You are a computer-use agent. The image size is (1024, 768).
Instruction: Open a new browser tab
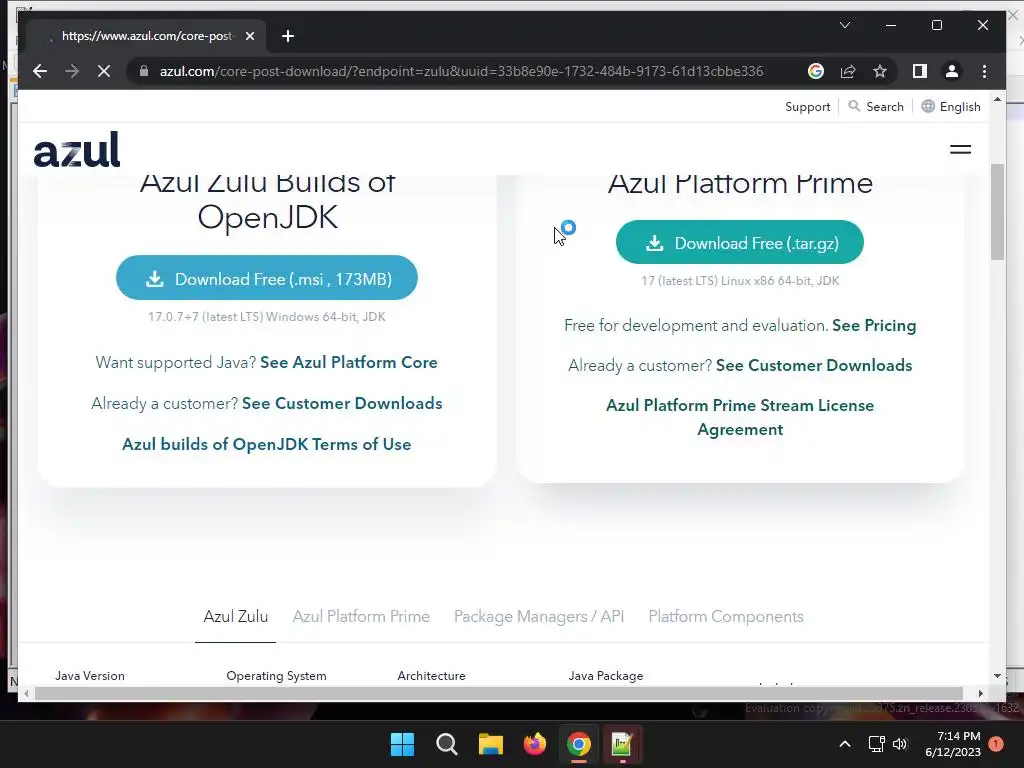(x=288, y=36)
